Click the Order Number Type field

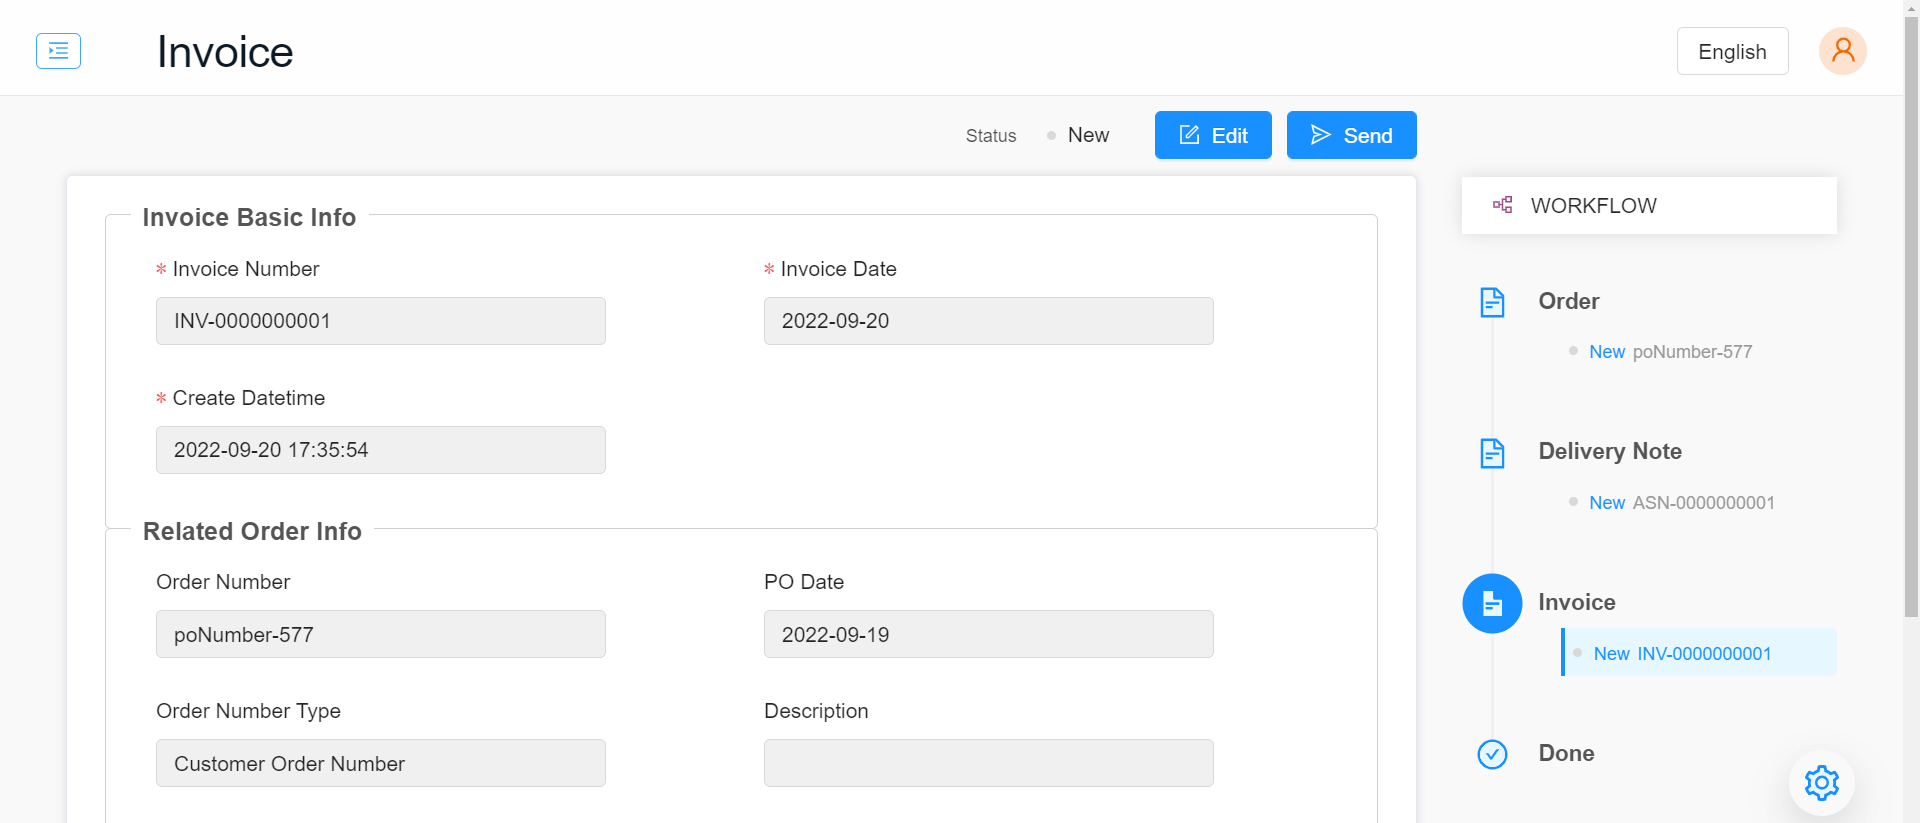pos(381,763)
